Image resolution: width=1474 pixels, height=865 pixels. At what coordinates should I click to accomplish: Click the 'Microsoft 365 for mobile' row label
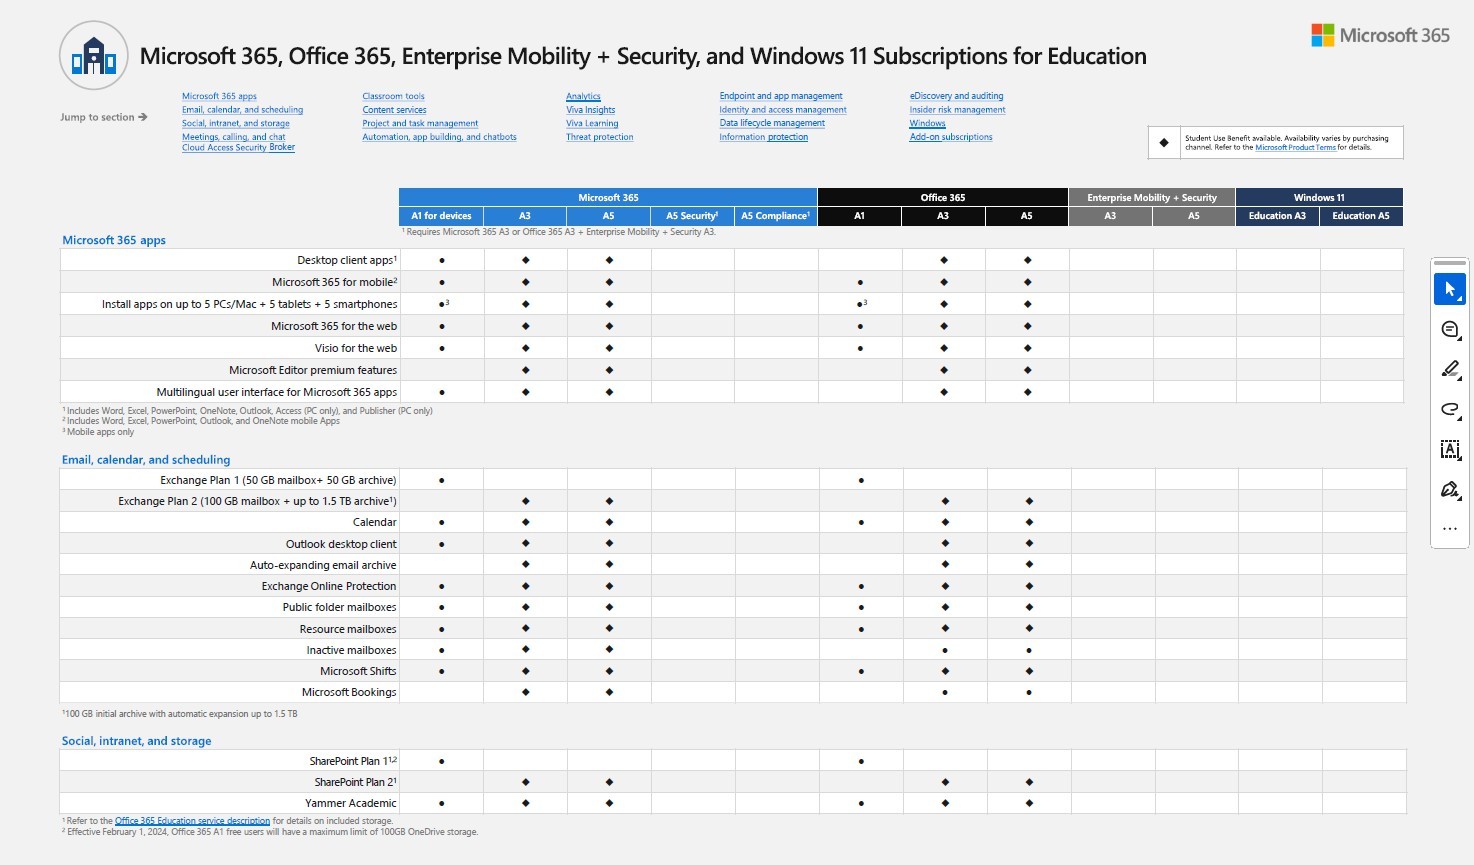coord(335,282)
